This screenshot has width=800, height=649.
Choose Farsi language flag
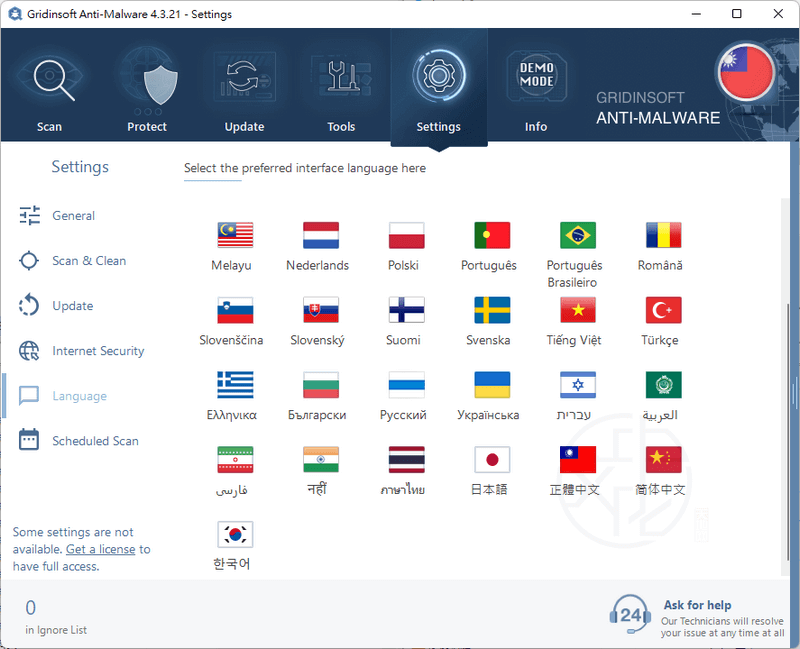click(x=235, y=460)
